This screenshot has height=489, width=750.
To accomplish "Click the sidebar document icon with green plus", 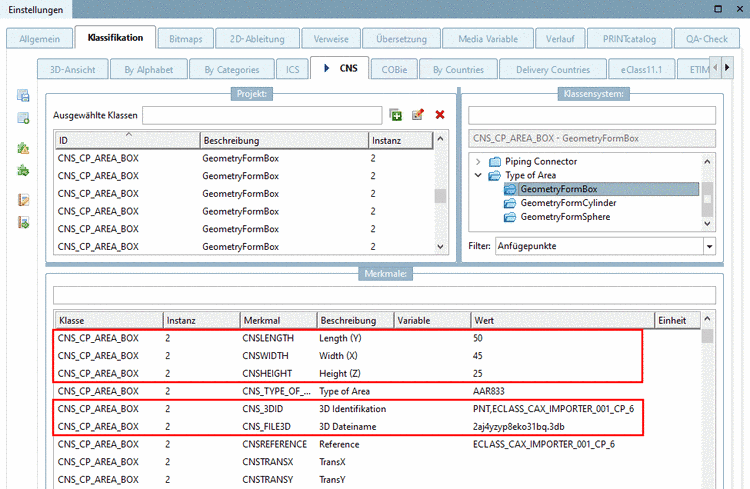I will 23,119.
